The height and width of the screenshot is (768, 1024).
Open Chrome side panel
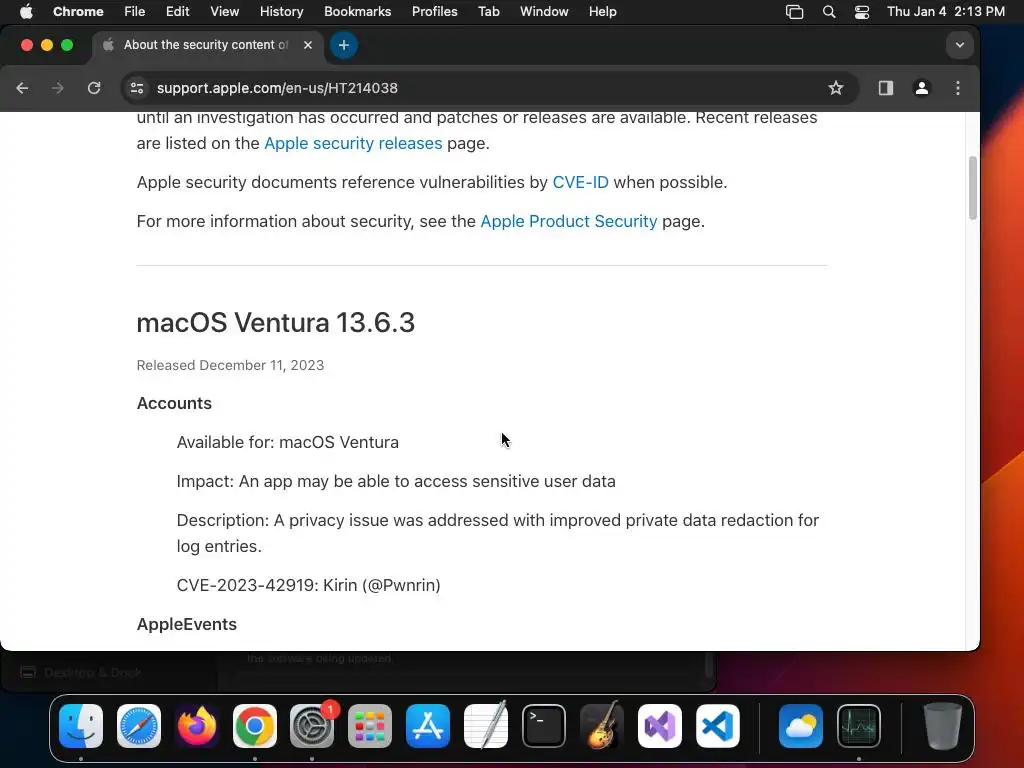pyautogui.click(x=886, y=88)
